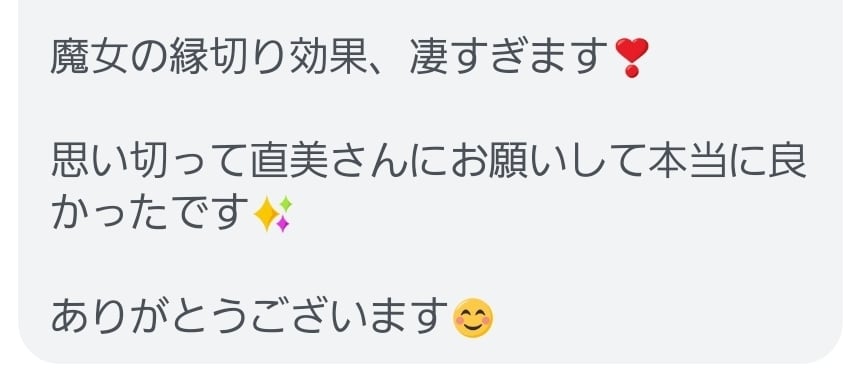
Task: Click the sparkles emoji after かったです
Action: [x=273, y=213]
